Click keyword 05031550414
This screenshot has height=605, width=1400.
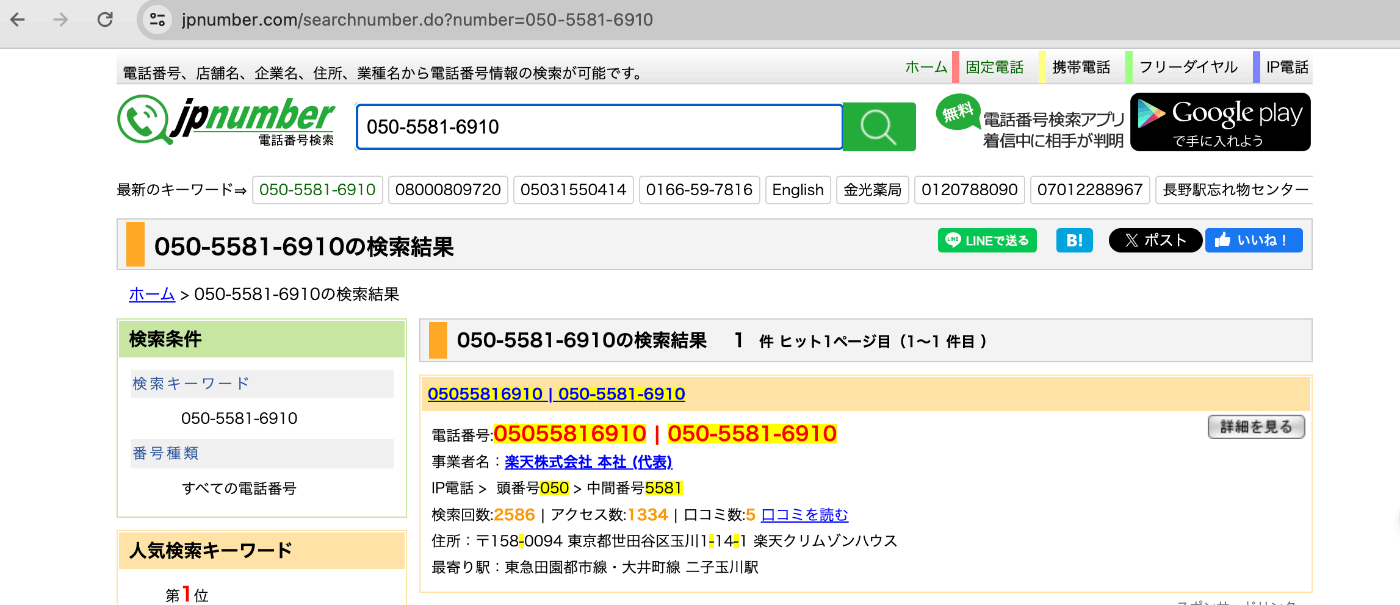click(573, 190)
